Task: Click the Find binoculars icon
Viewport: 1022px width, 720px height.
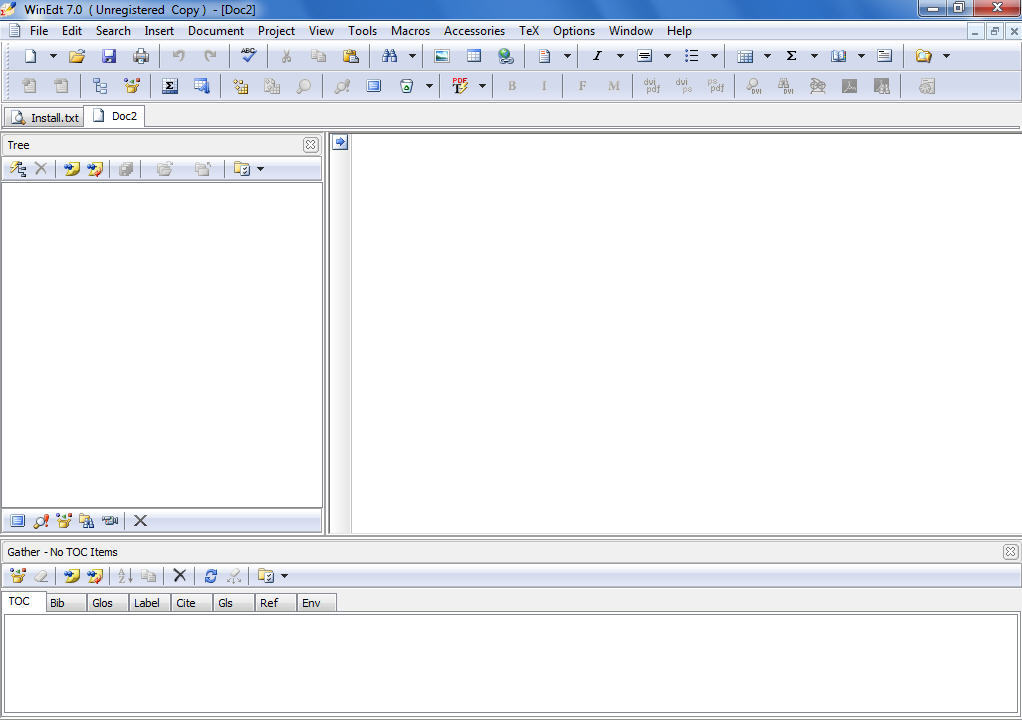Action: (390, 56)
